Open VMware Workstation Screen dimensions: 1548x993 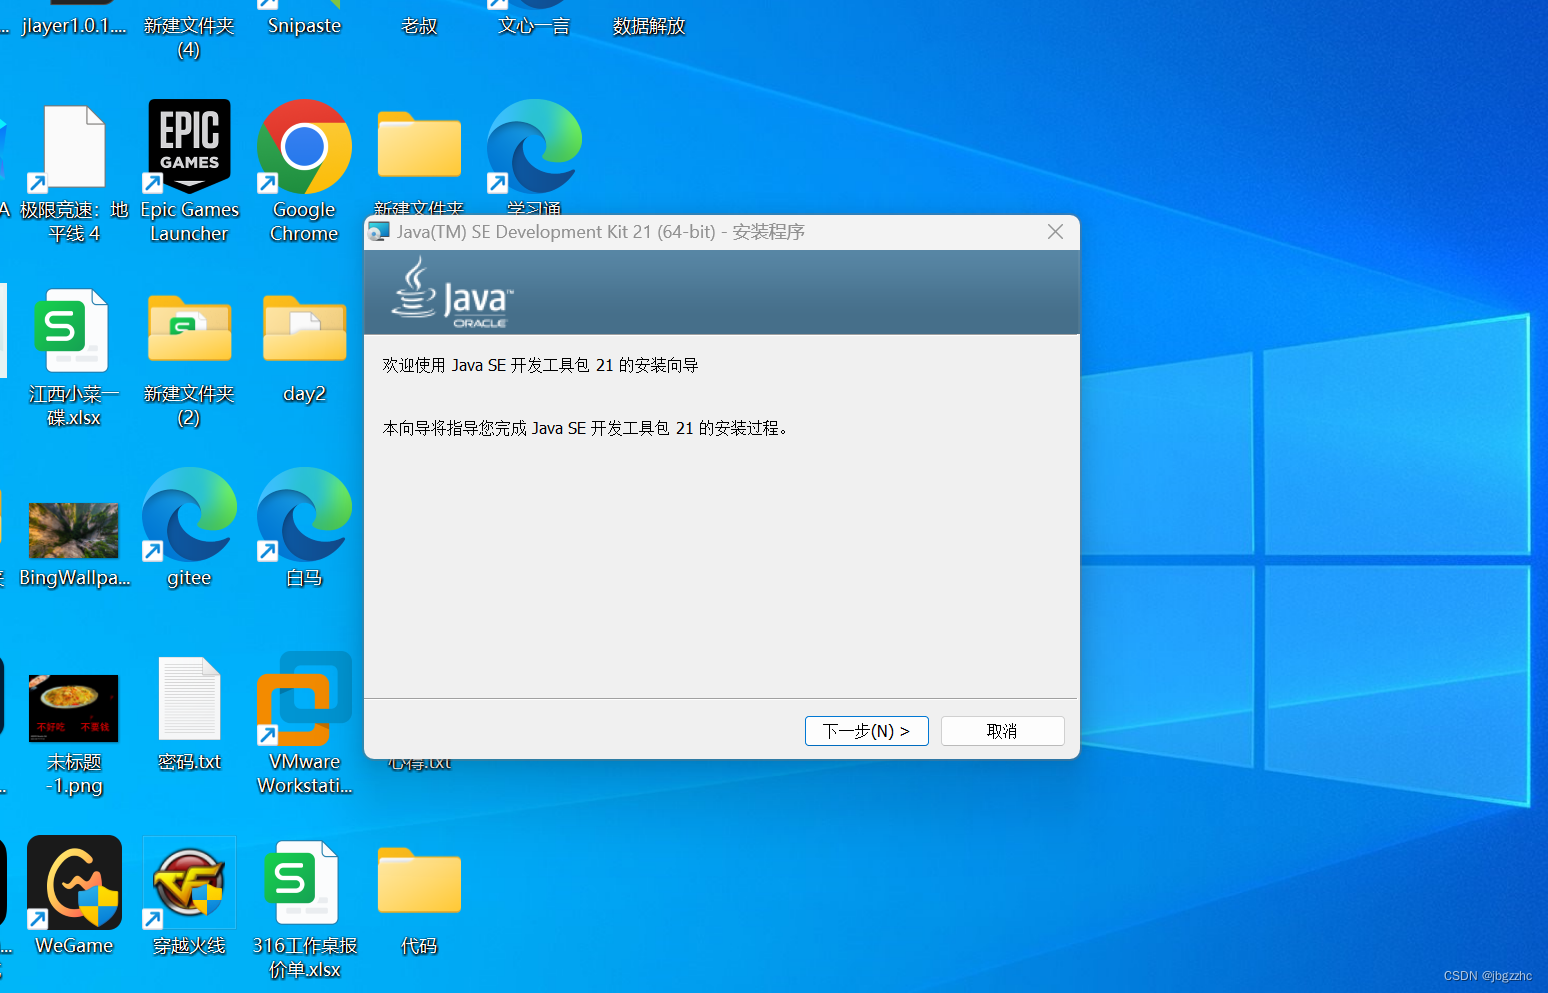[x=303, y=698]
